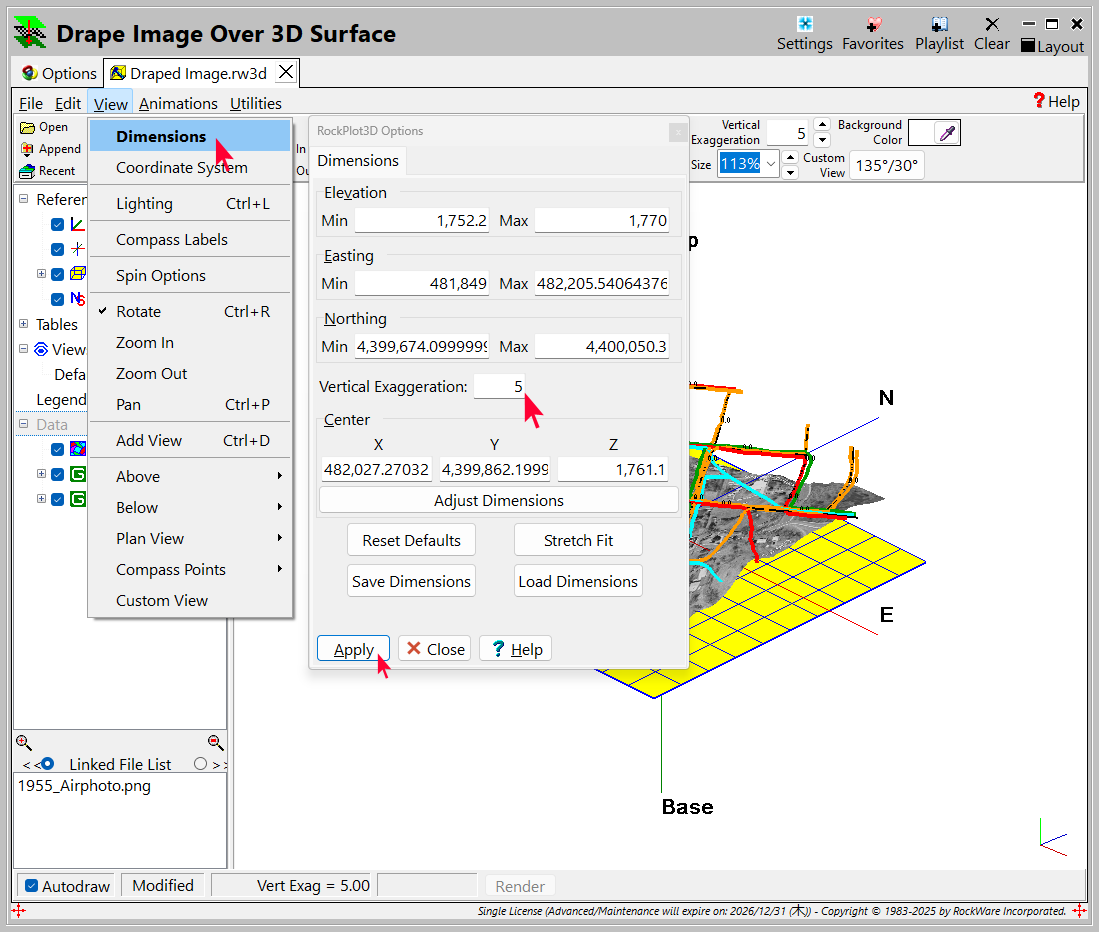The height and width of the screenshot is (932, 1099).
Task: Click the Favorites heart icon
Action: [x=872, y=24]
